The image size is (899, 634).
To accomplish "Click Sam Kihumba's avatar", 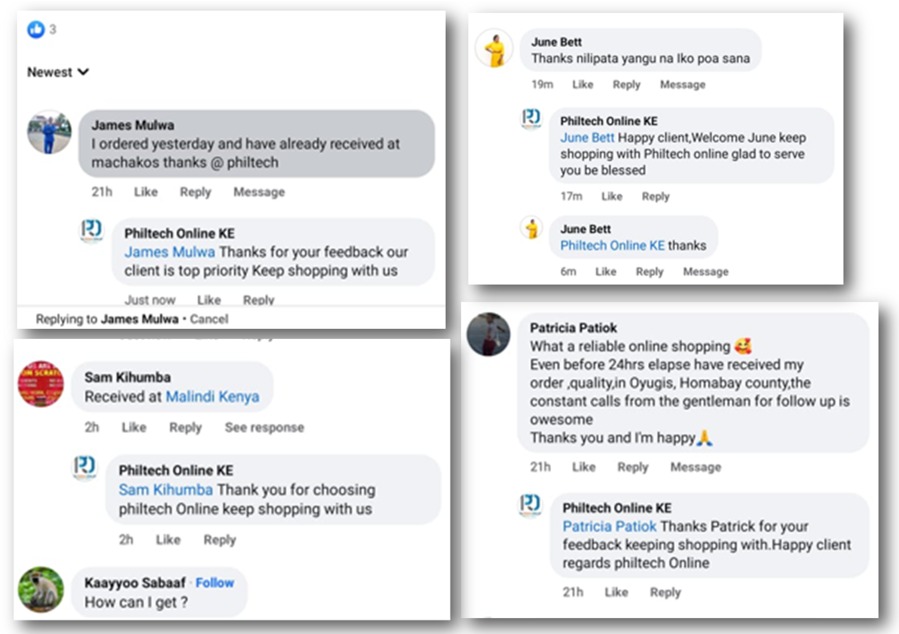I will pyautogui.click(x=41, y=383).
